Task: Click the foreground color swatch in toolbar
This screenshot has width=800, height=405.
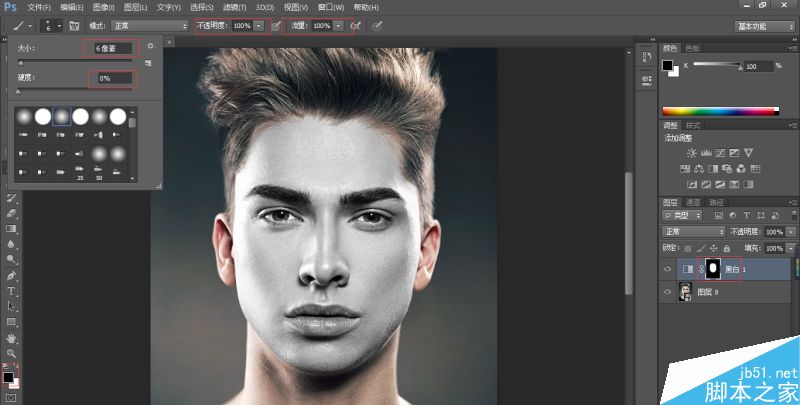Action: [x=8, y=377]
